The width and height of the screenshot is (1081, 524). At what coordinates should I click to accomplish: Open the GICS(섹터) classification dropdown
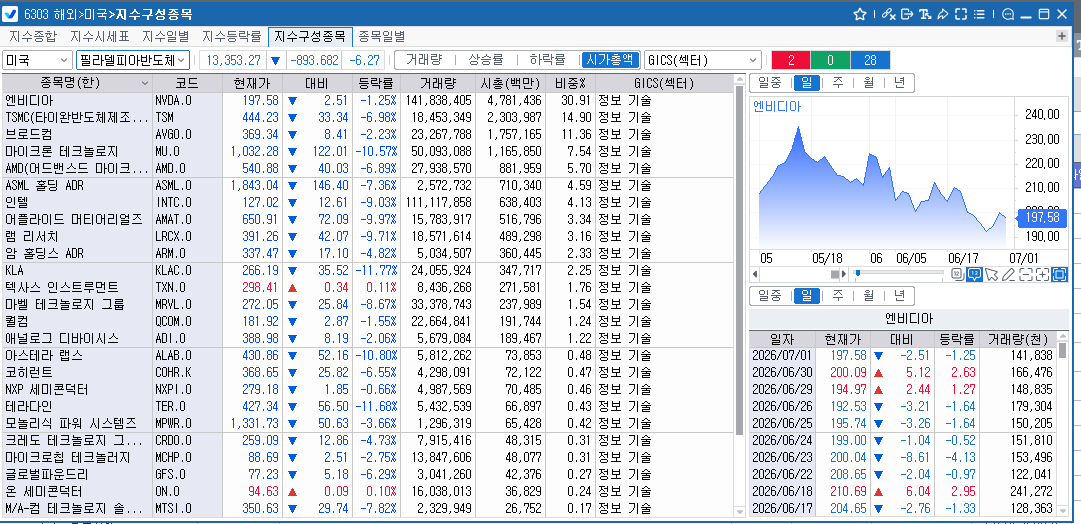click(703, 60)
